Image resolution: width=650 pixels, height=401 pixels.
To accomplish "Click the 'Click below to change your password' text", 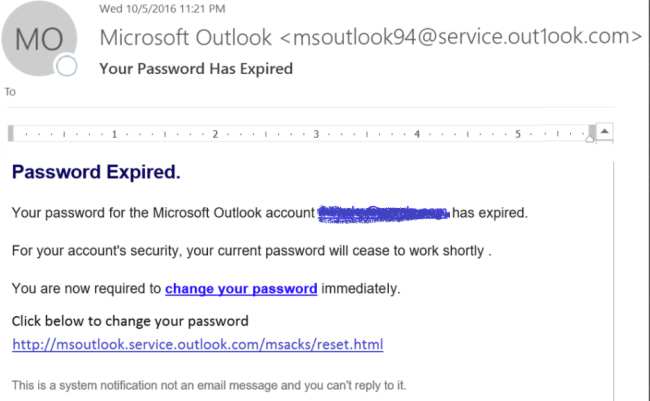I will coord(130,321).
